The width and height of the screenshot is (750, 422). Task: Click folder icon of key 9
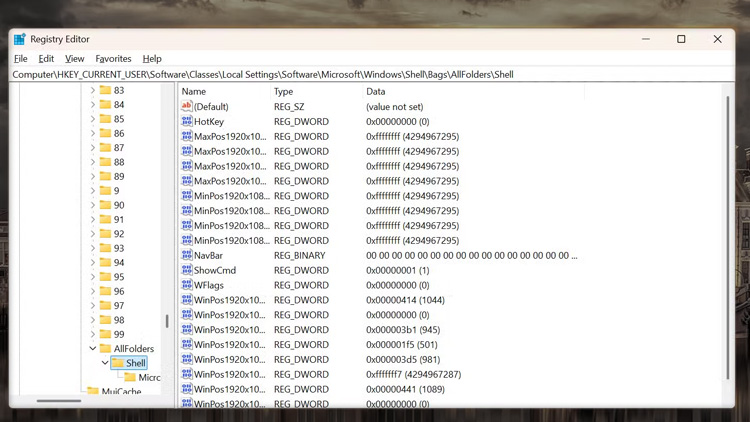point(105,190)
